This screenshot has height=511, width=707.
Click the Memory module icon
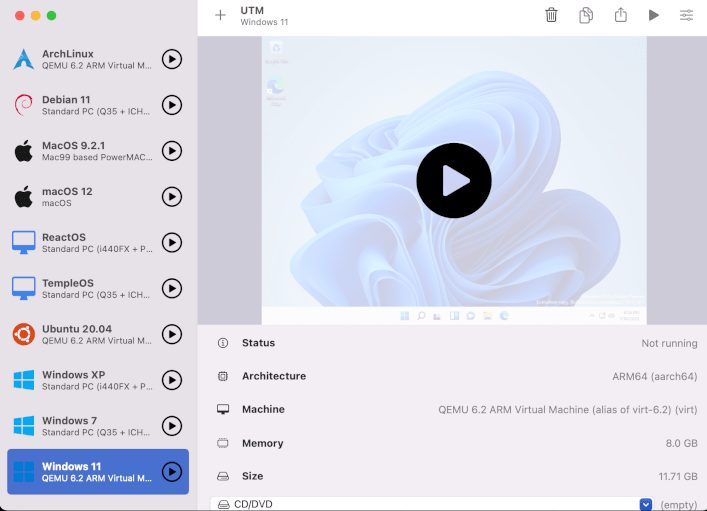click(223, 443)
